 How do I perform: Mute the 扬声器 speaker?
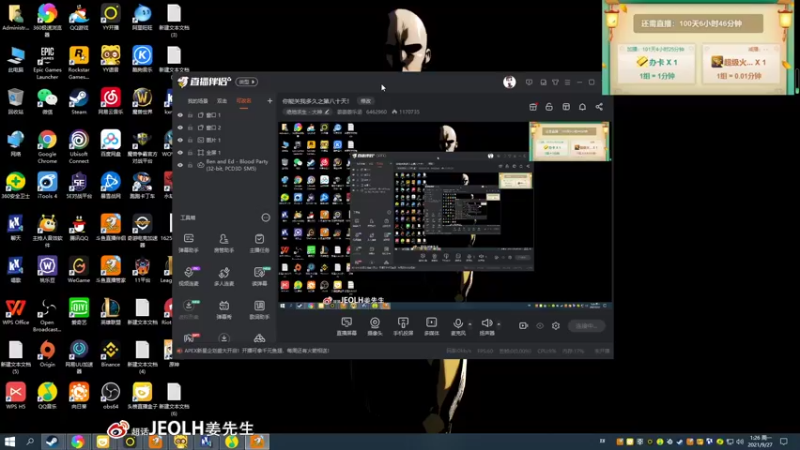point(487,326)
